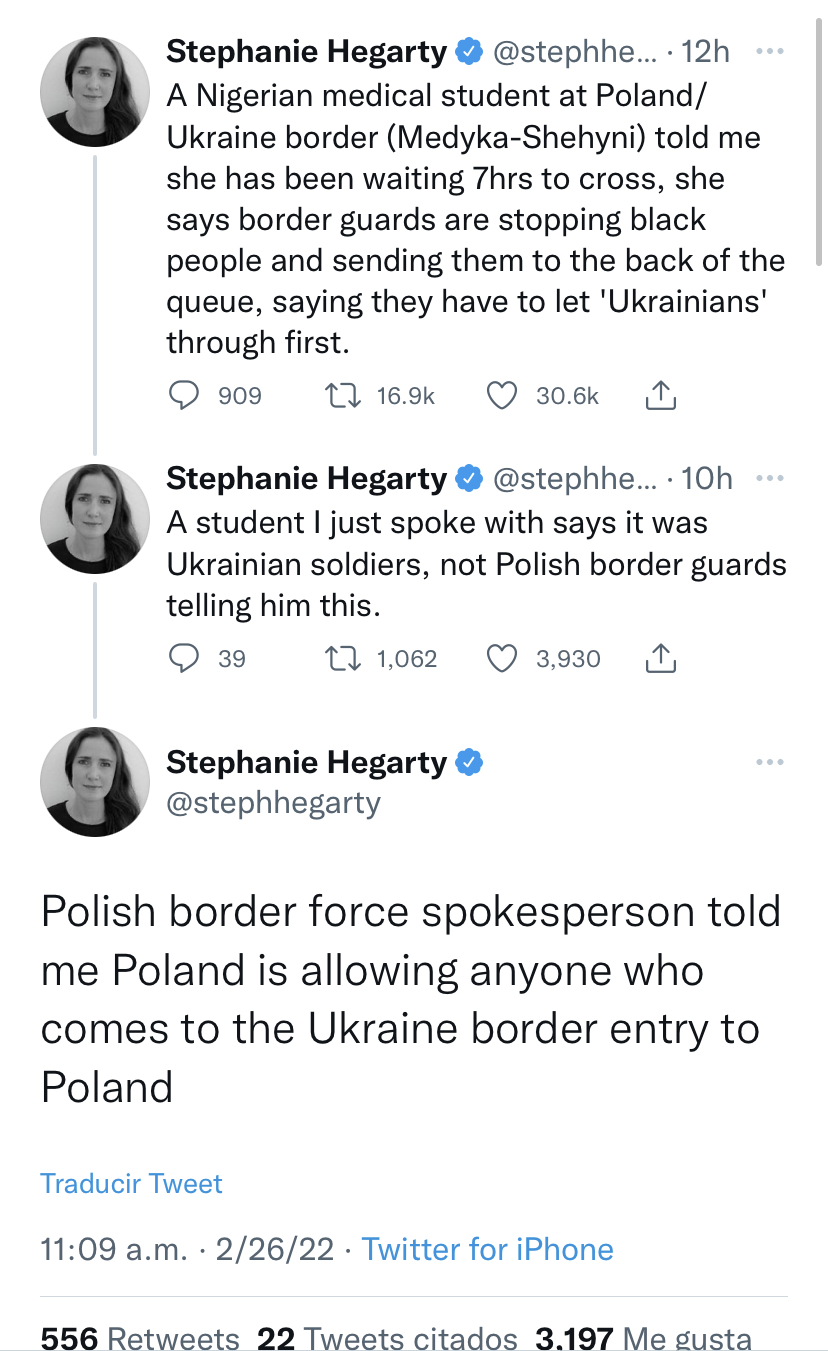Screen dimensions: 828x1351
Task: Reply to the Ukrainian soldiers tweet
Action: point(183,658)
